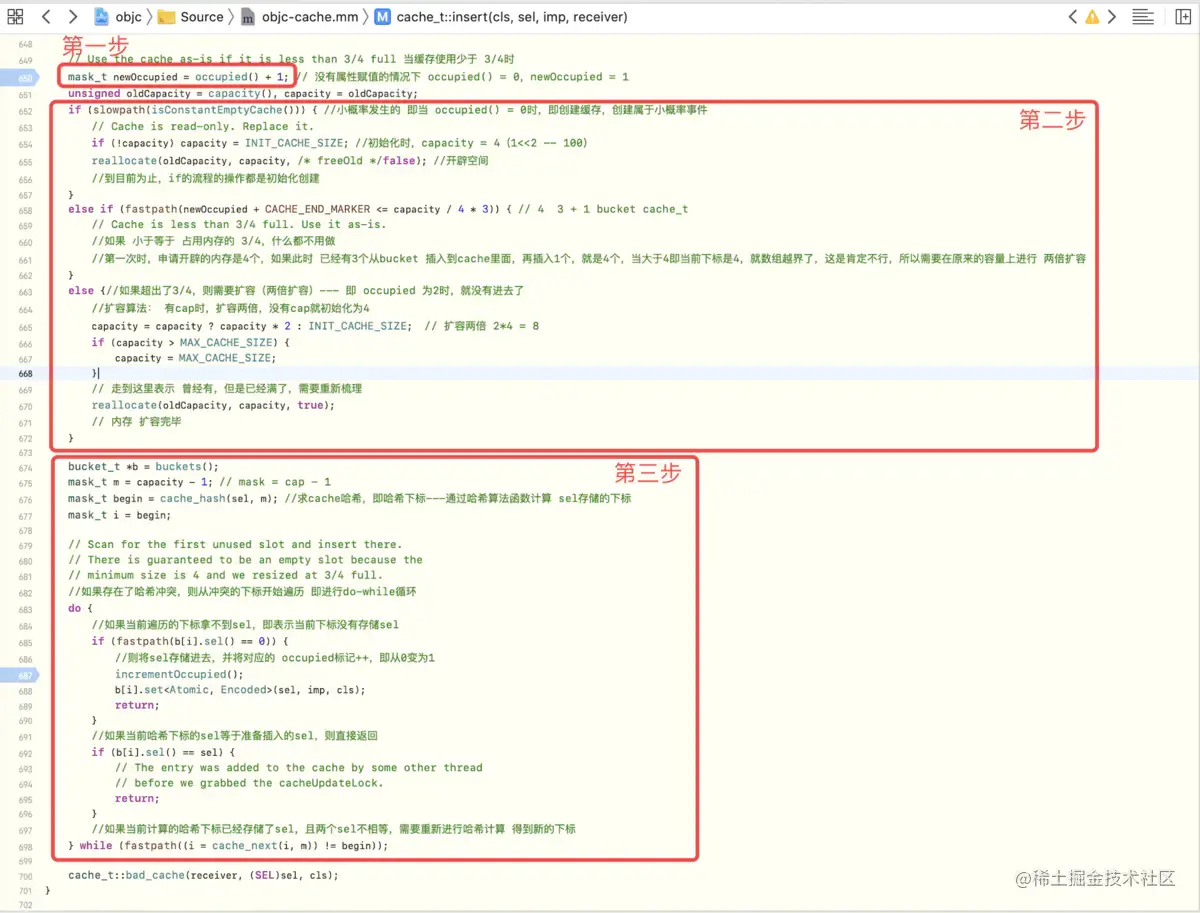Click line number 698 in gutter
The image size is (1200, 913).
click(x=25, y=846)
